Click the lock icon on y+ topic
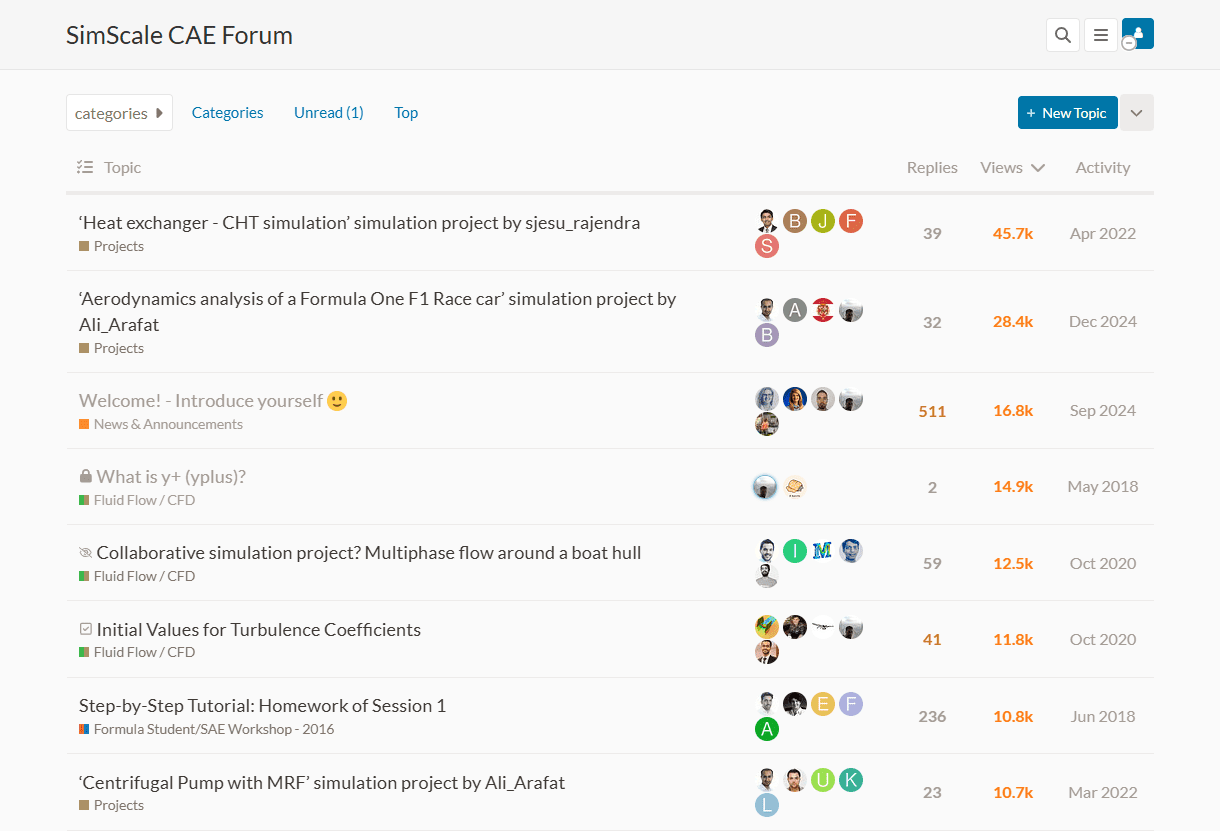The image size is (1220, 831). click(x=85, y=477)
